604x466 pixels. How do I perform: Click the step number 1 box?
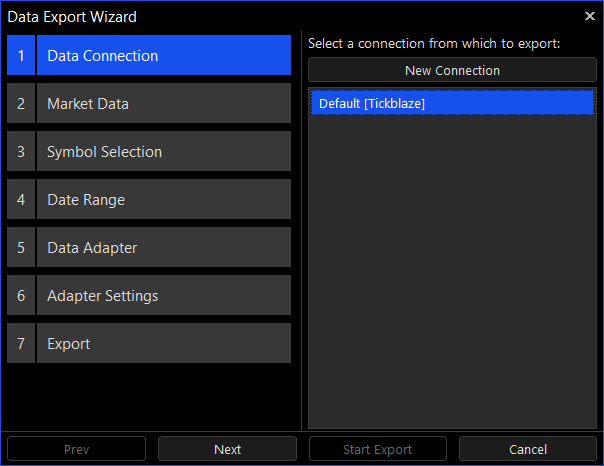(21, 56)
